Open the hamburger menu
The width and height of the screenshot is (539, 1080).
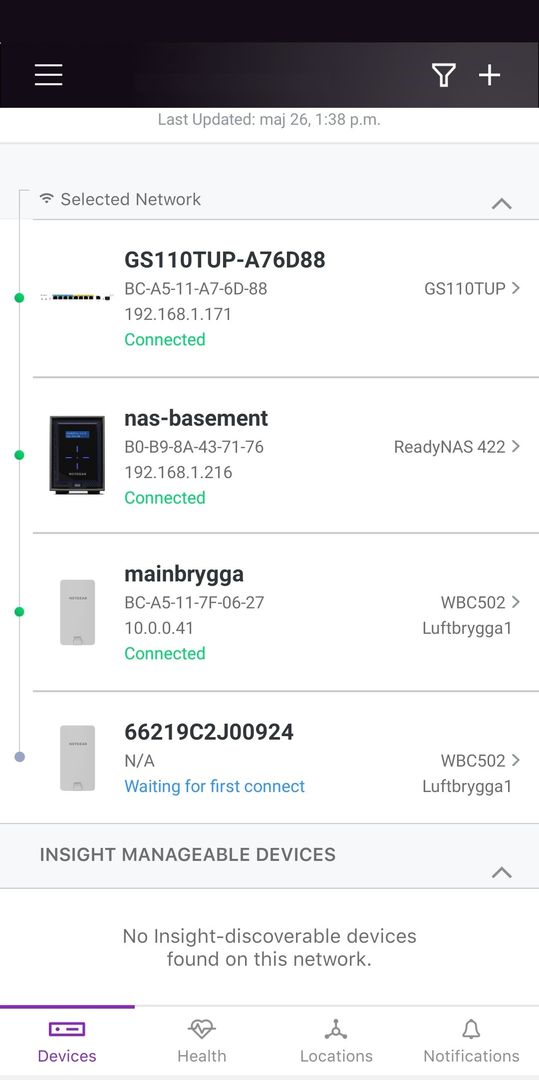click(48, 74)
